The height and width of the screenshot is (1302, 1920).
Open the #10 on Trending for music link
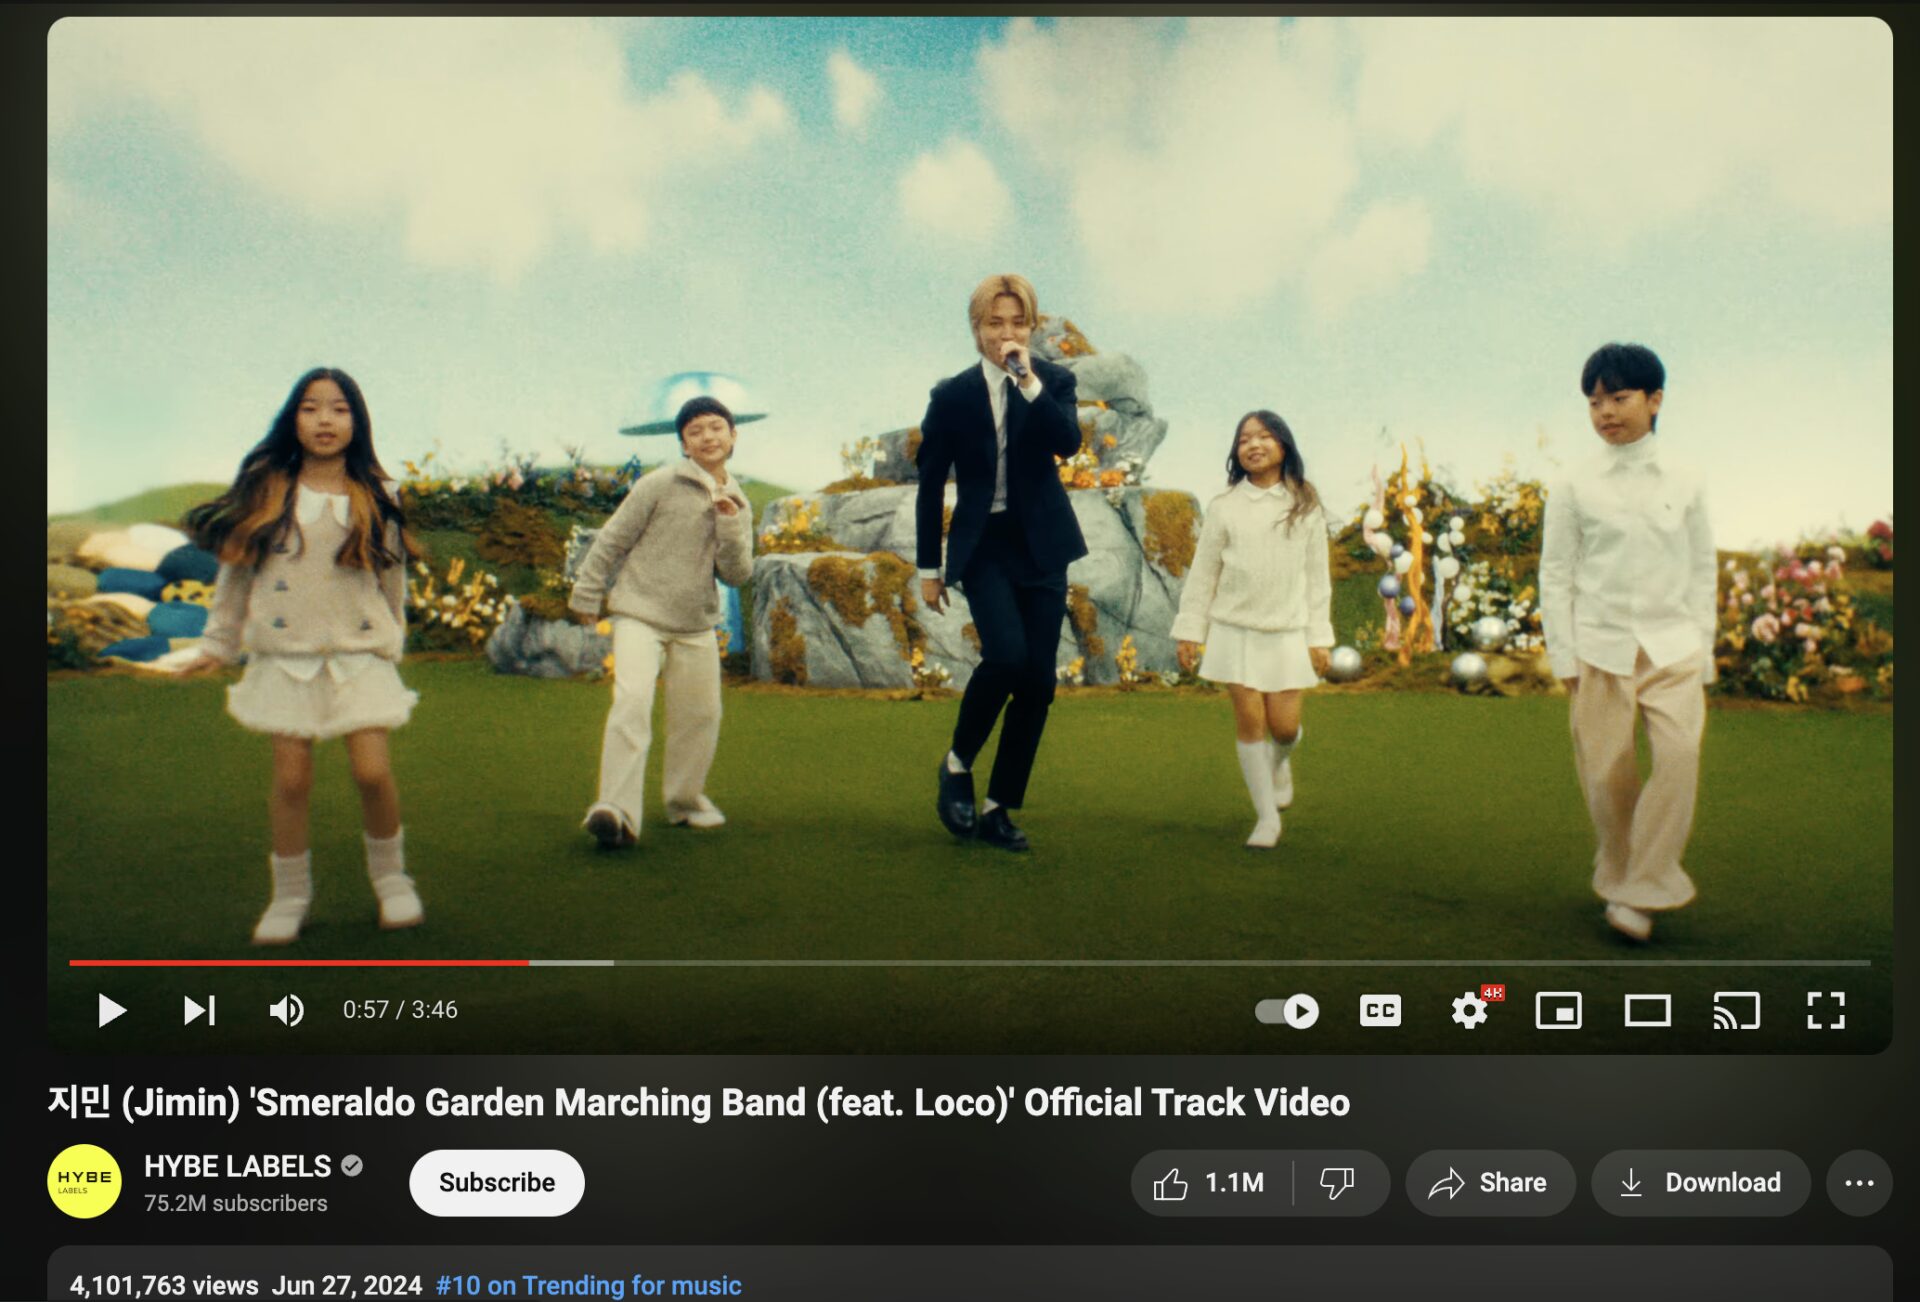pos(588,1285)
